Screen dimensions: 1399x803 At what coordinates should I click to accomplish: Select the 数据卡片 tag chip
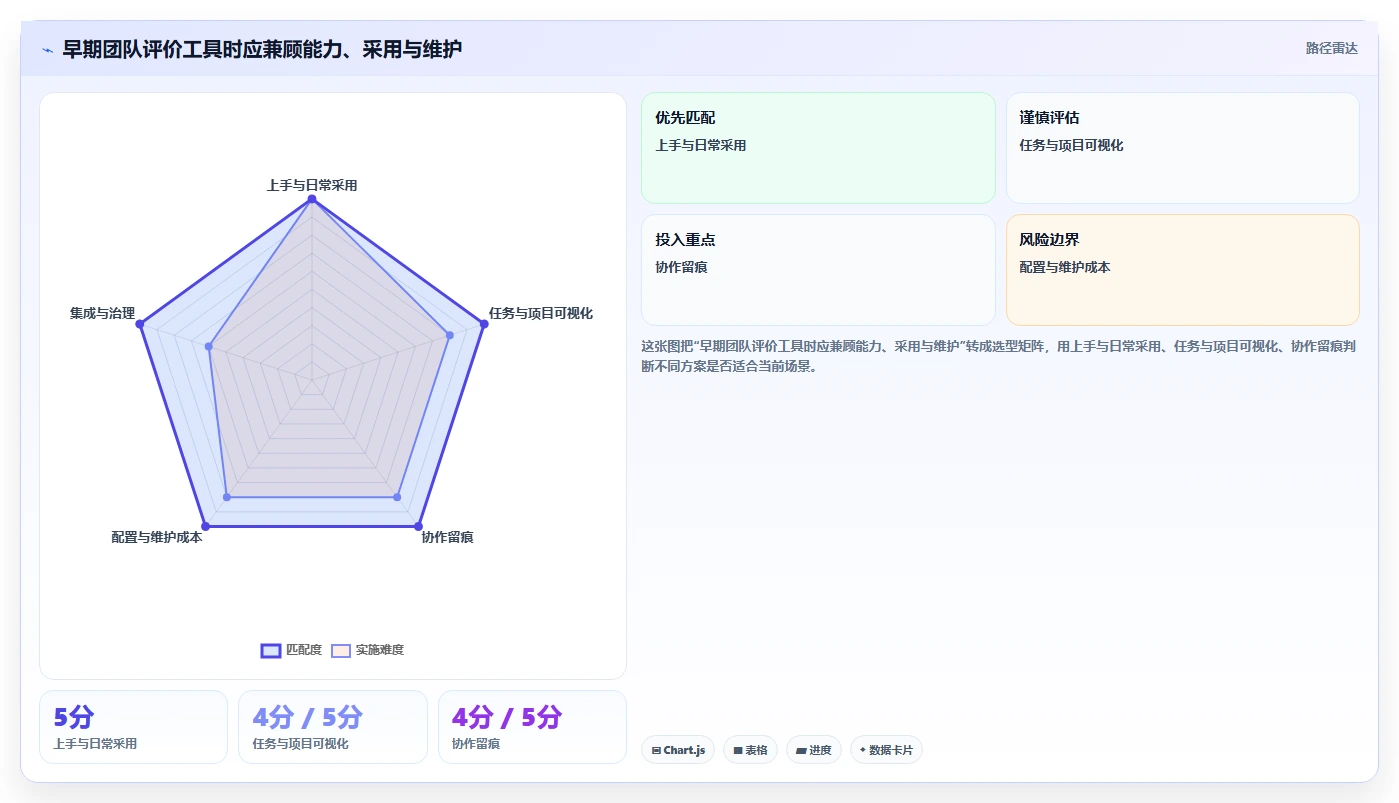pos(886,750)
